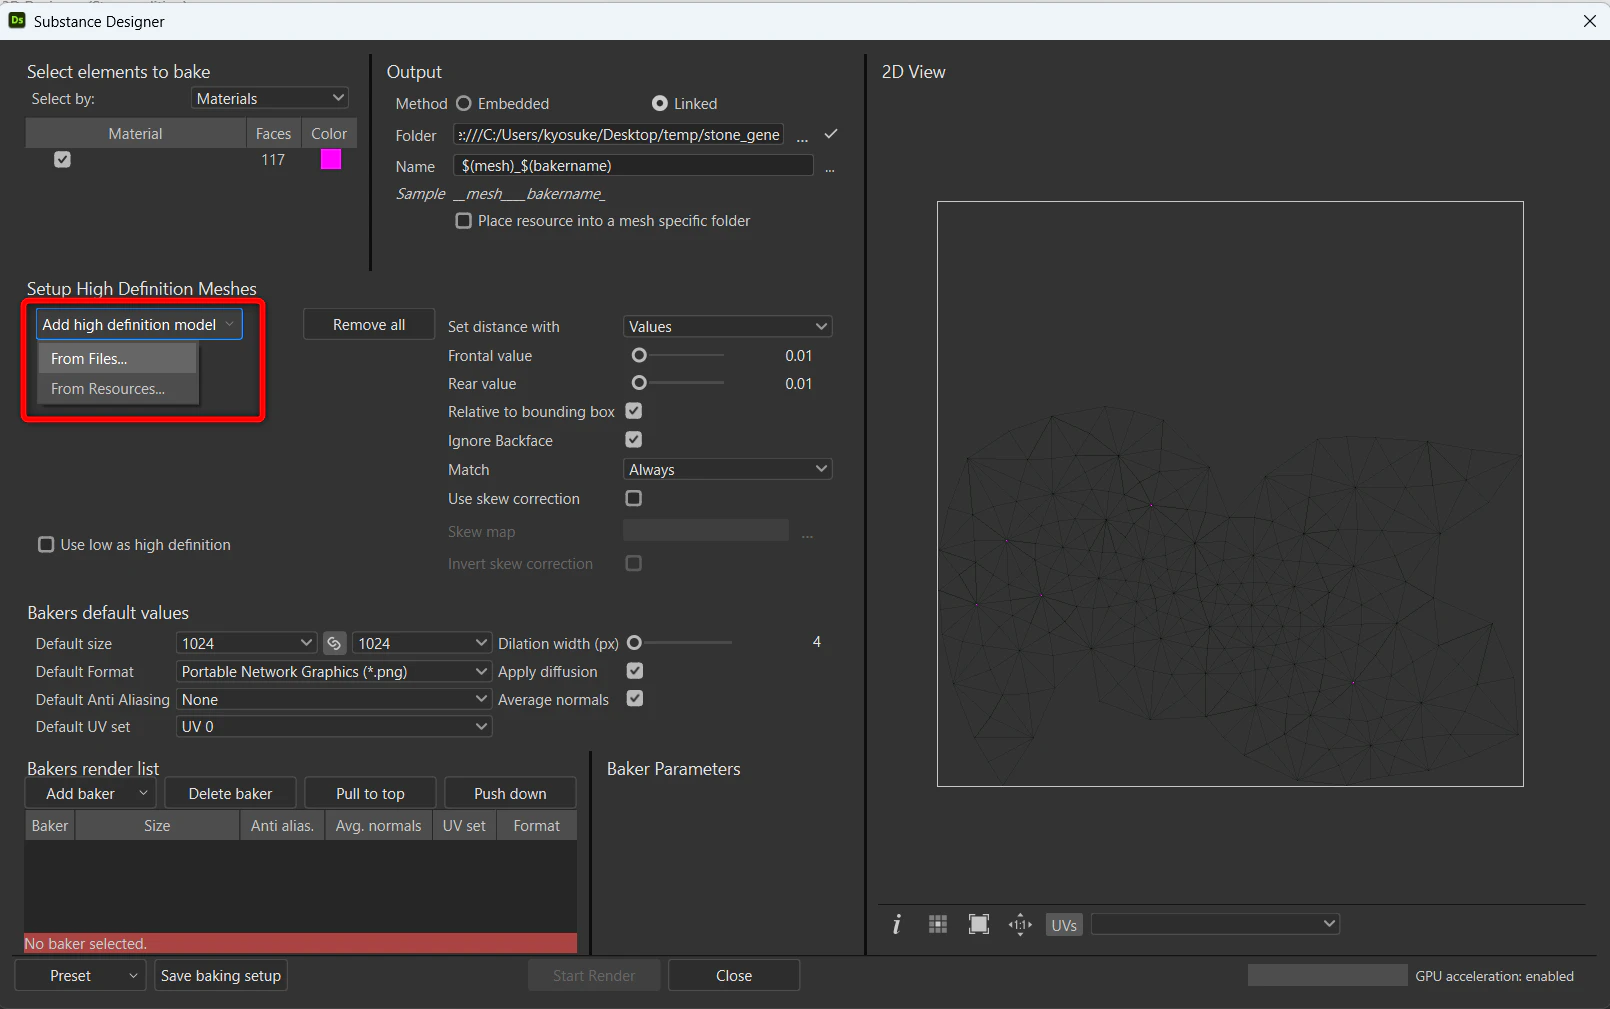1610x1009 pixels.
Task: Open the Default size width dropdown
Action: point(246,643)
